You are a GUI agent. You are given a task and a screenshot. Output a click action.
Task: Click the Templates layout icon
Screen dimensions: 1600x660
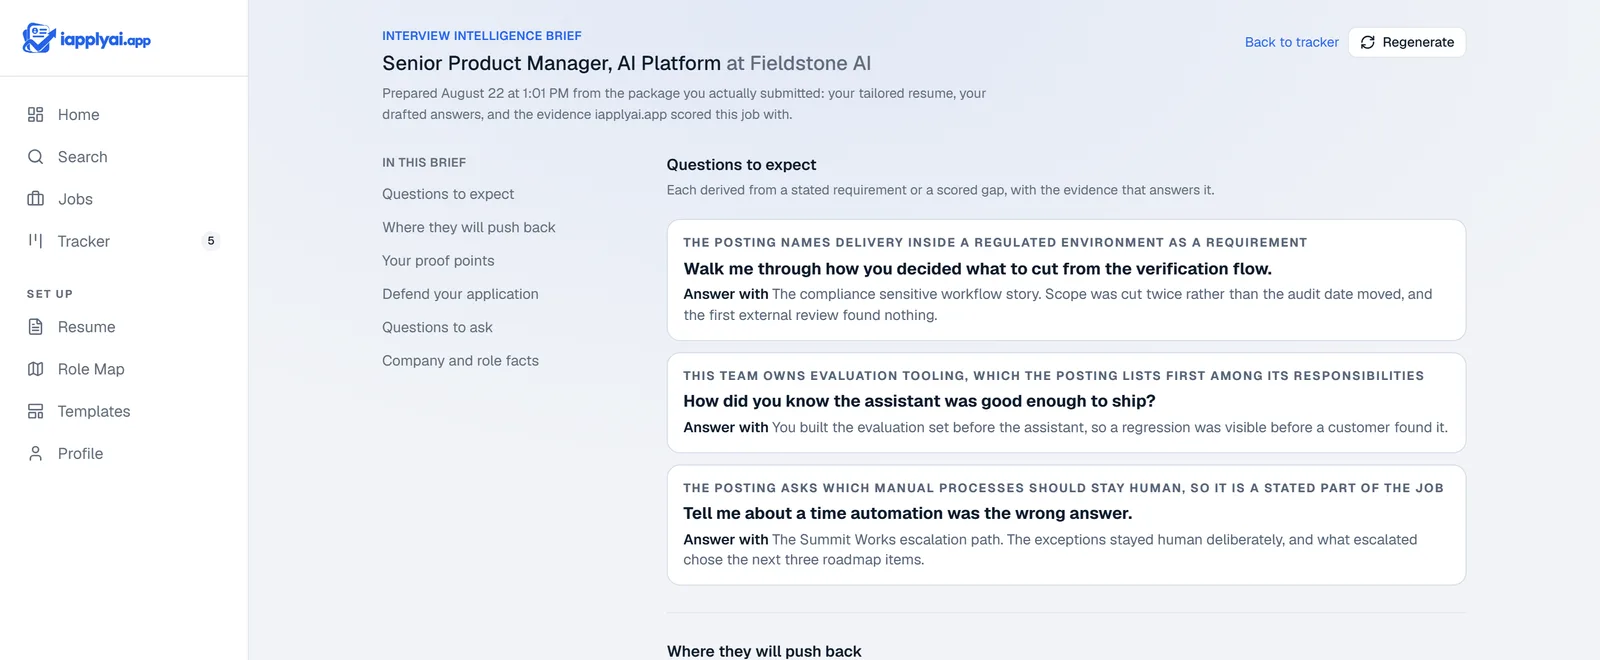[x=36, y=411]
